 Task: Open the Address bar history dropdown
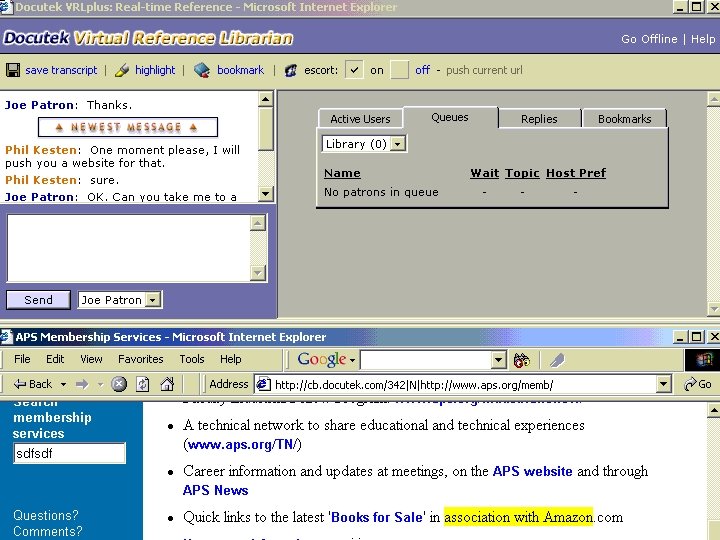(x=664, y=384)
